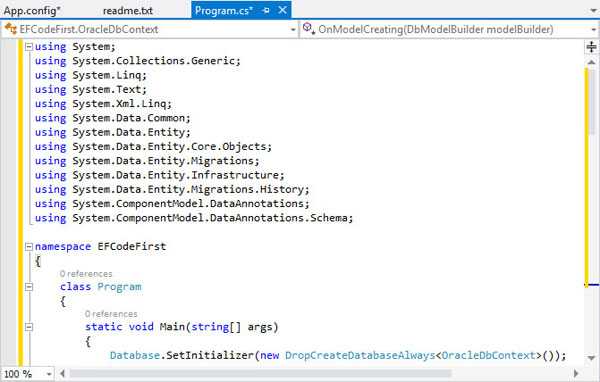This screenshot has height=382, width=600.
Task: Click 'DropCreateDatabaseAlways' in the code
Action: (x=360, y=356)
